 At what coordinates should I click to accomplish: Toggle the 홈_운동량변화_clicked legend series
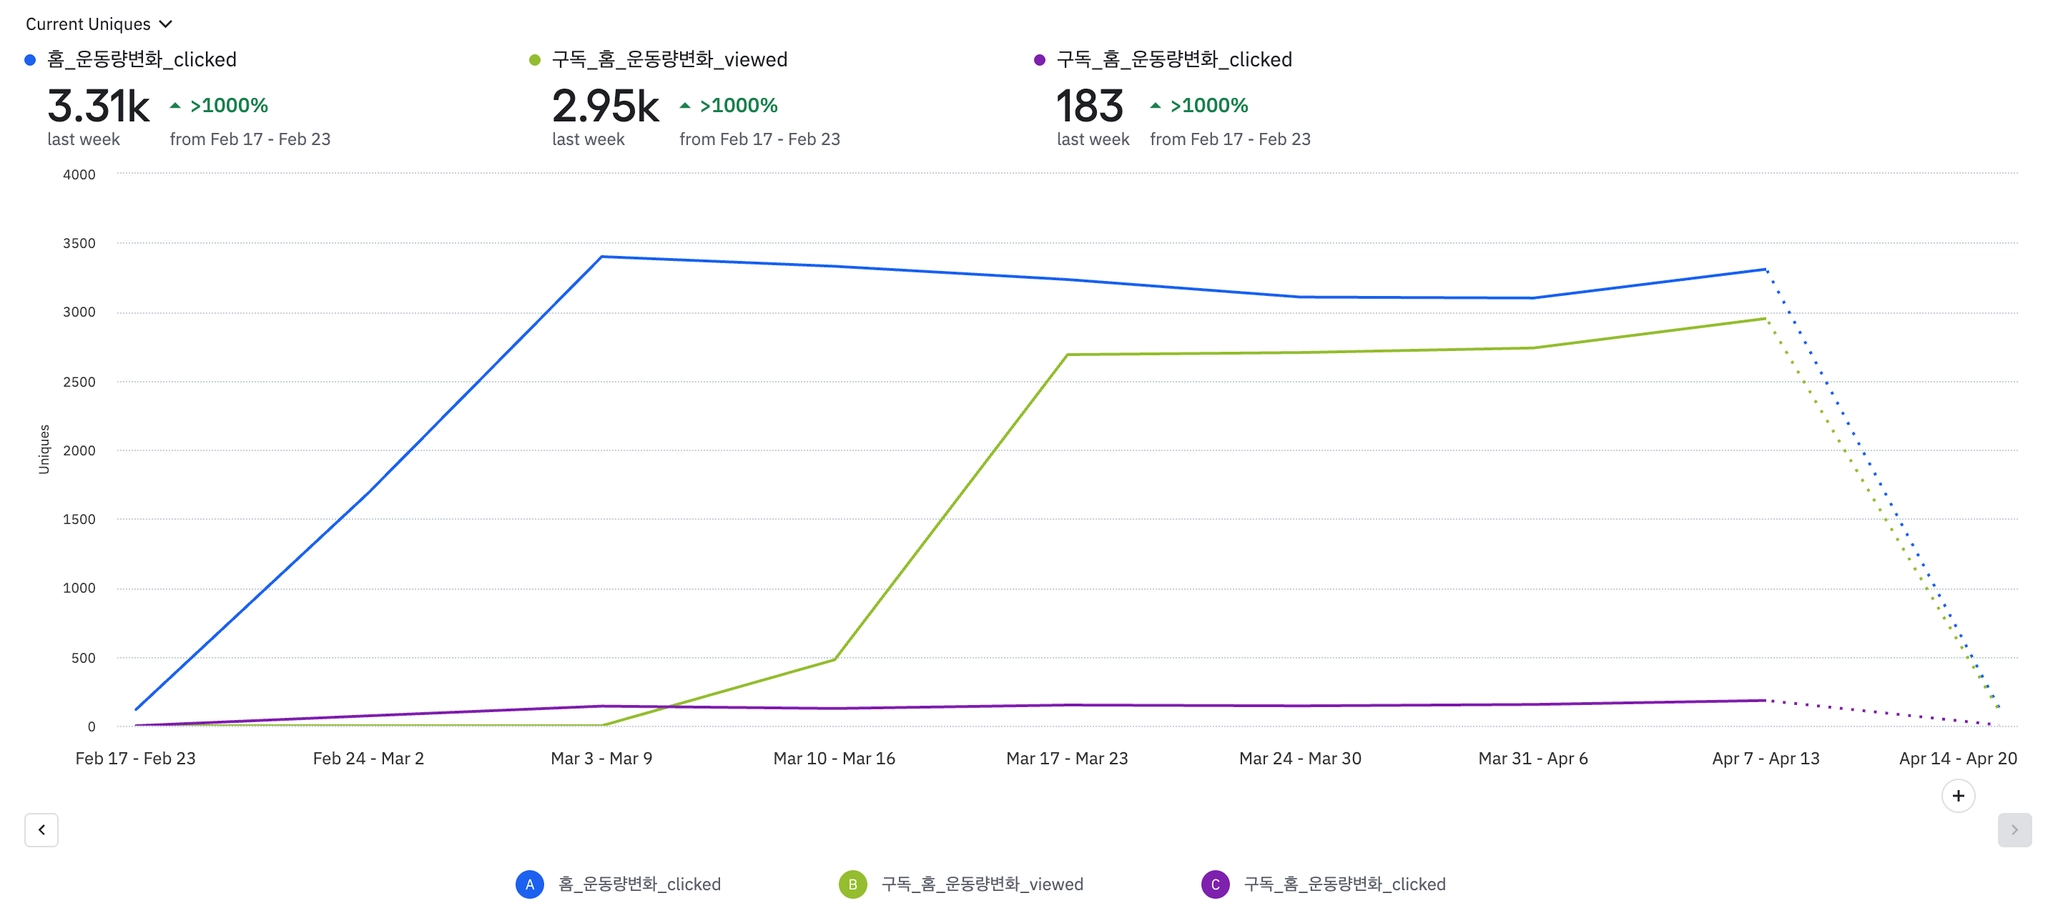pyautogui.click(x=639, y=884)
